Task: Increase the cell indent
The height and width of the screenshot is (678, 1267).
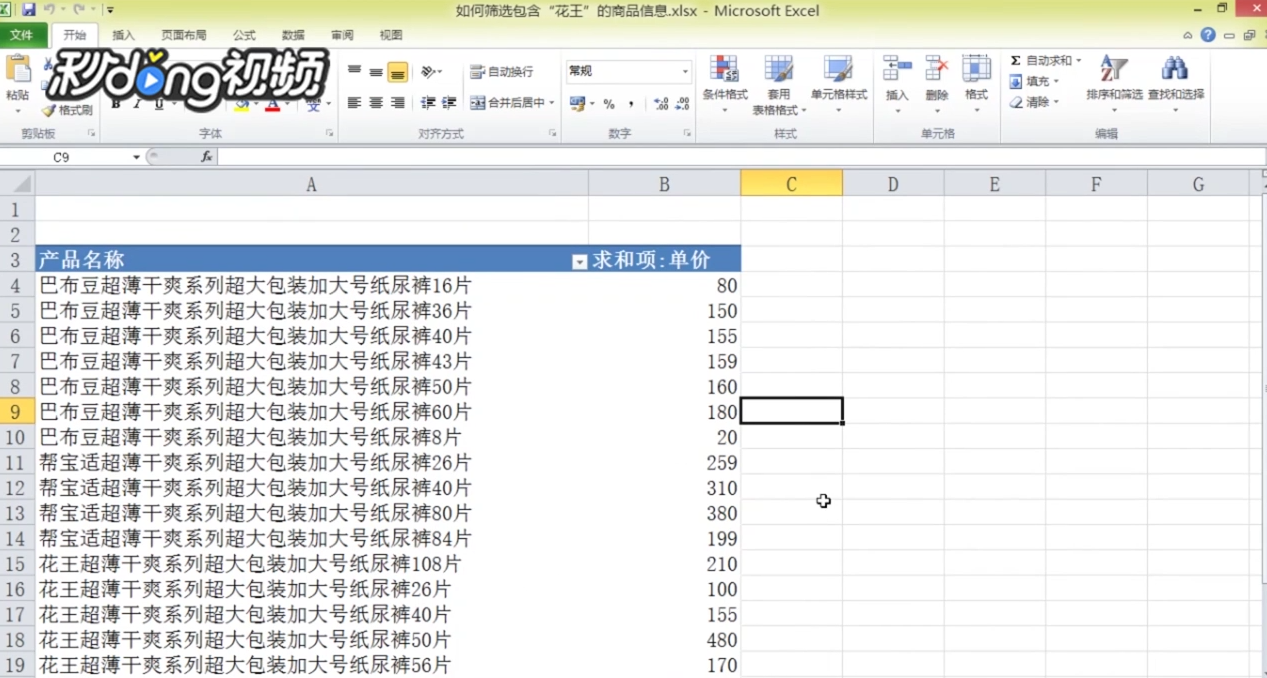Action: click(x=450, y=103)
